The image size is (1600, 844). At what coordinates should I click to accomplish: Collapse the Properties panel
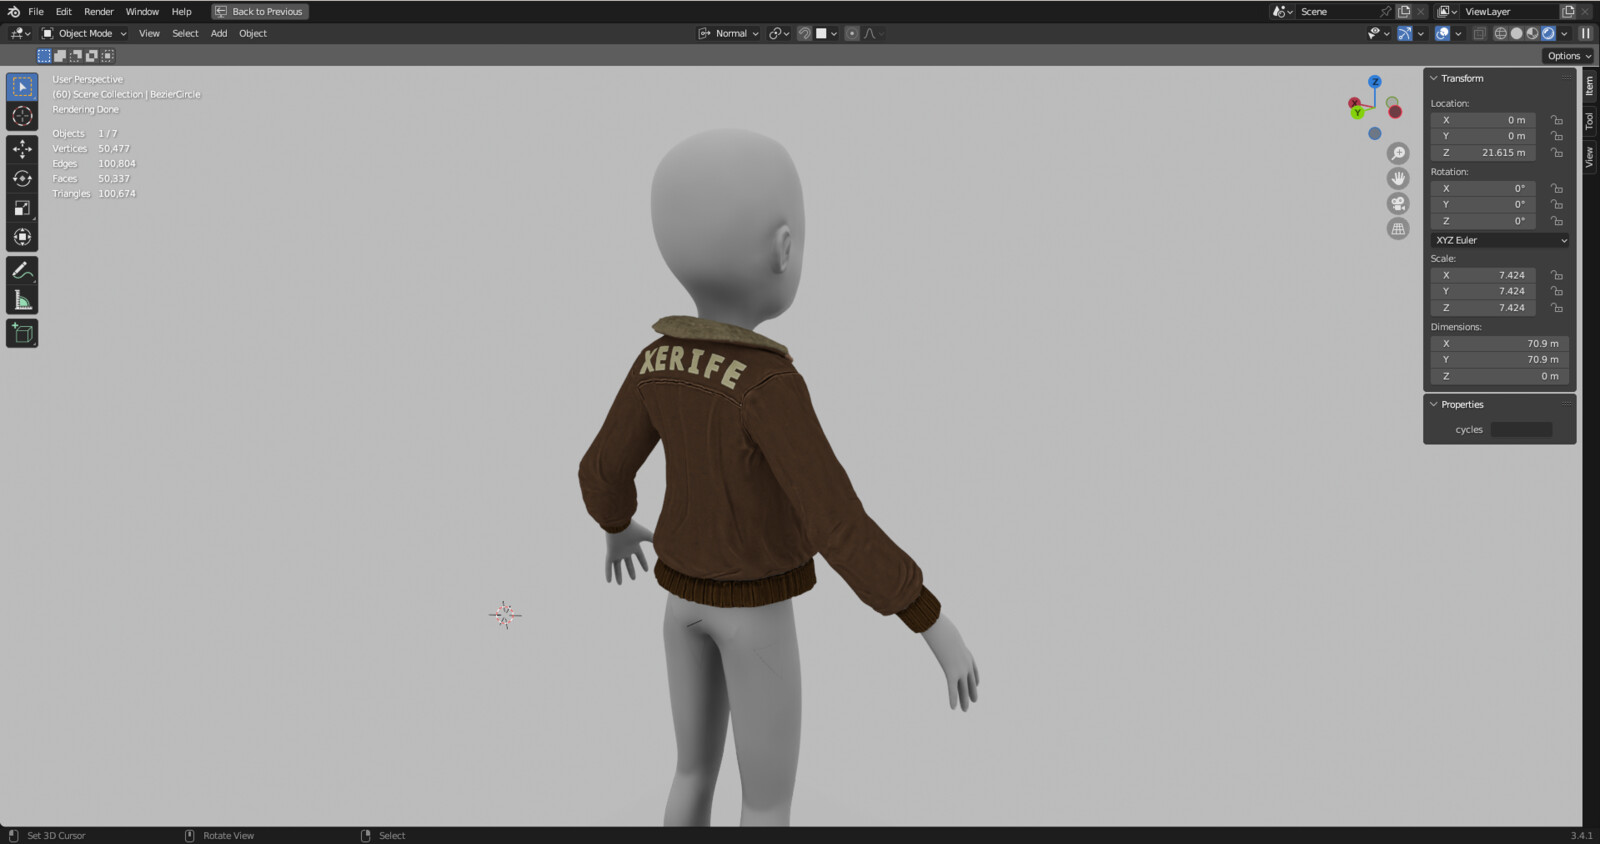1434,404
